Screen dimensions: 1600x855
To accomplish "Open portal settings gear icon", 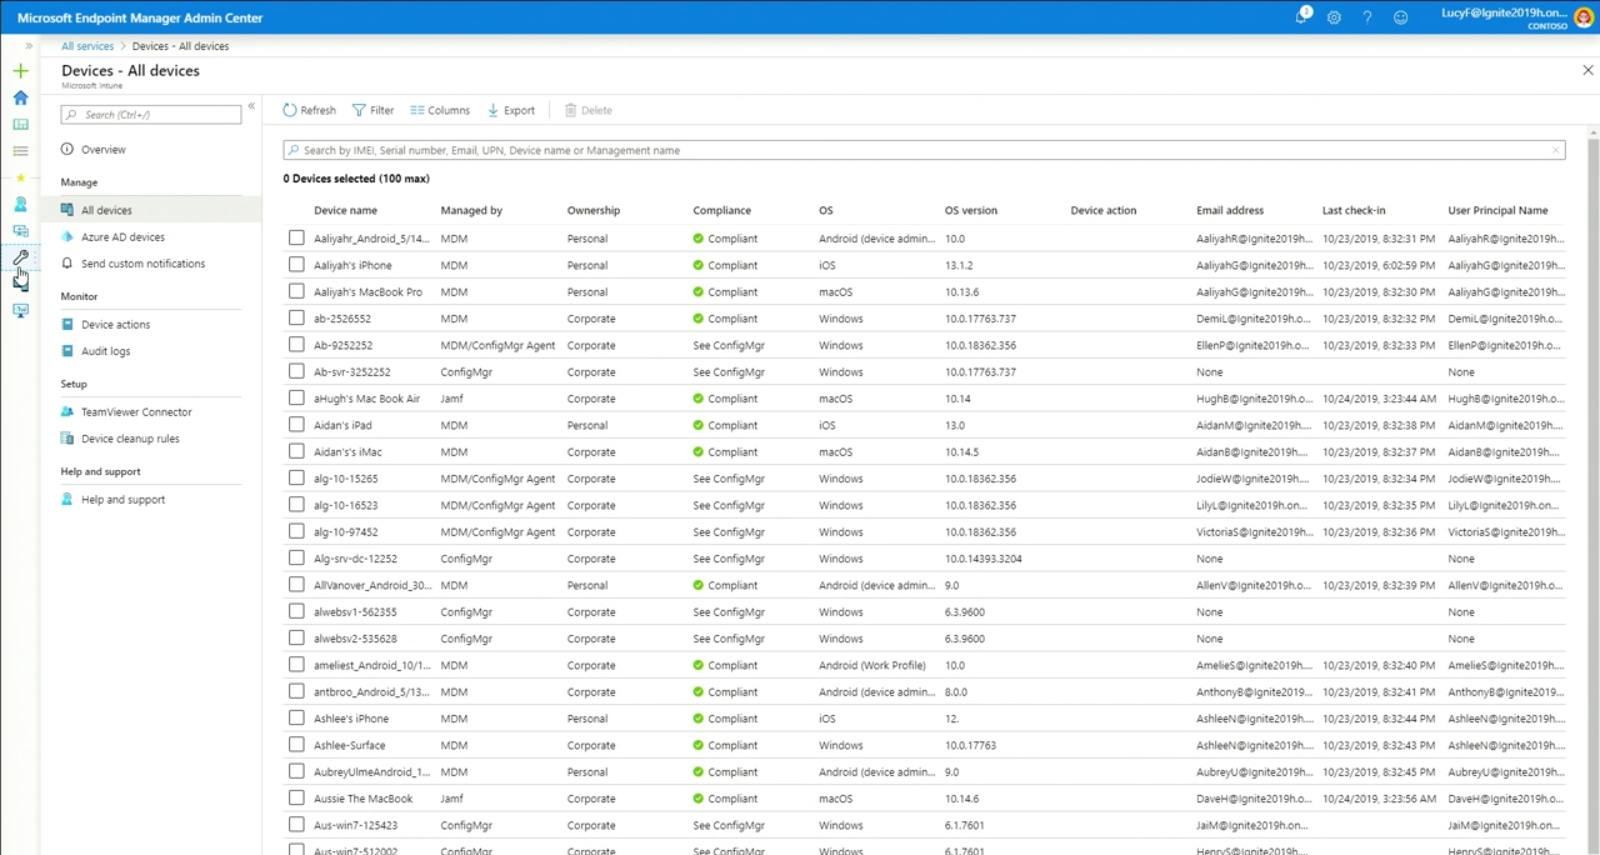I will pyautogui.click(x=1334, y=17).
